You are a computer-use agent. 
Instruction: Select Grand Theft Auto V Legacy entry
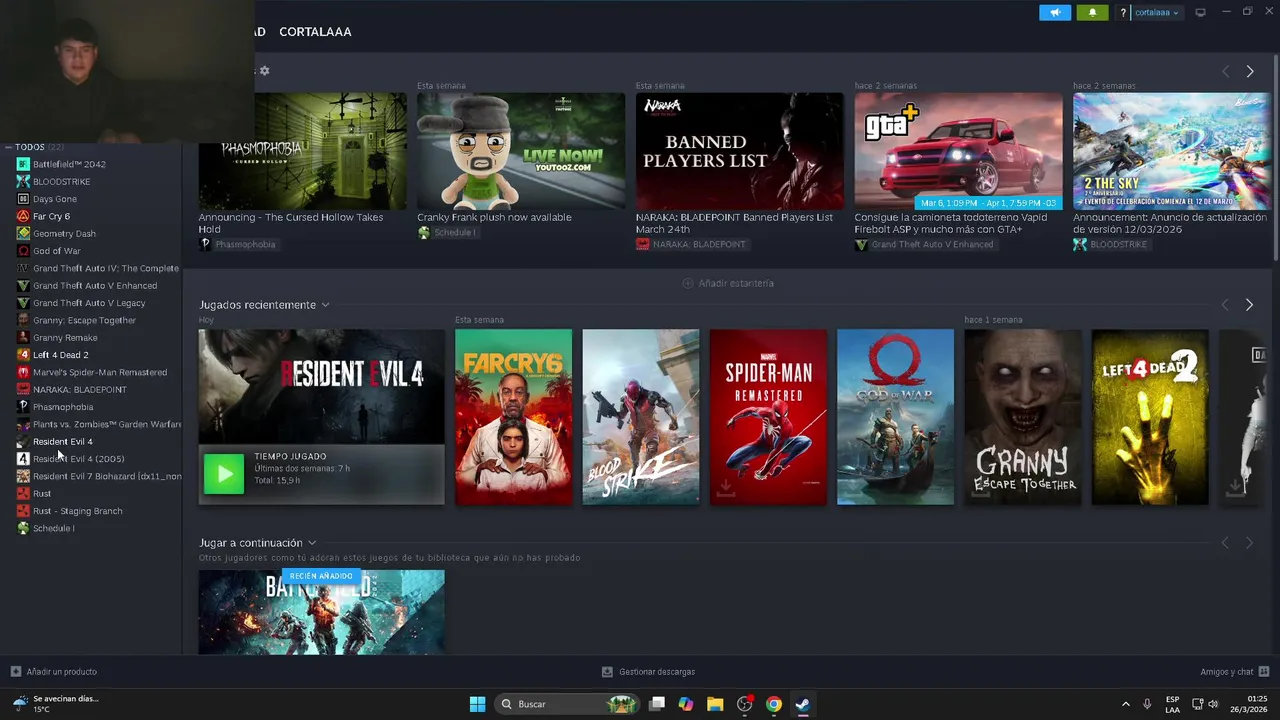click(x=89, y=303)
